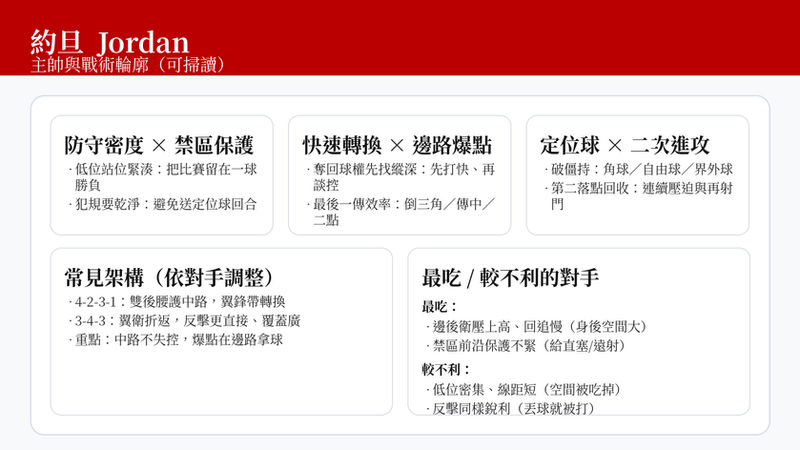The width and height of the screenshot is (800, 450).
Task: Click the title 約旦 Jordan
Action: [x=110, y=42]
